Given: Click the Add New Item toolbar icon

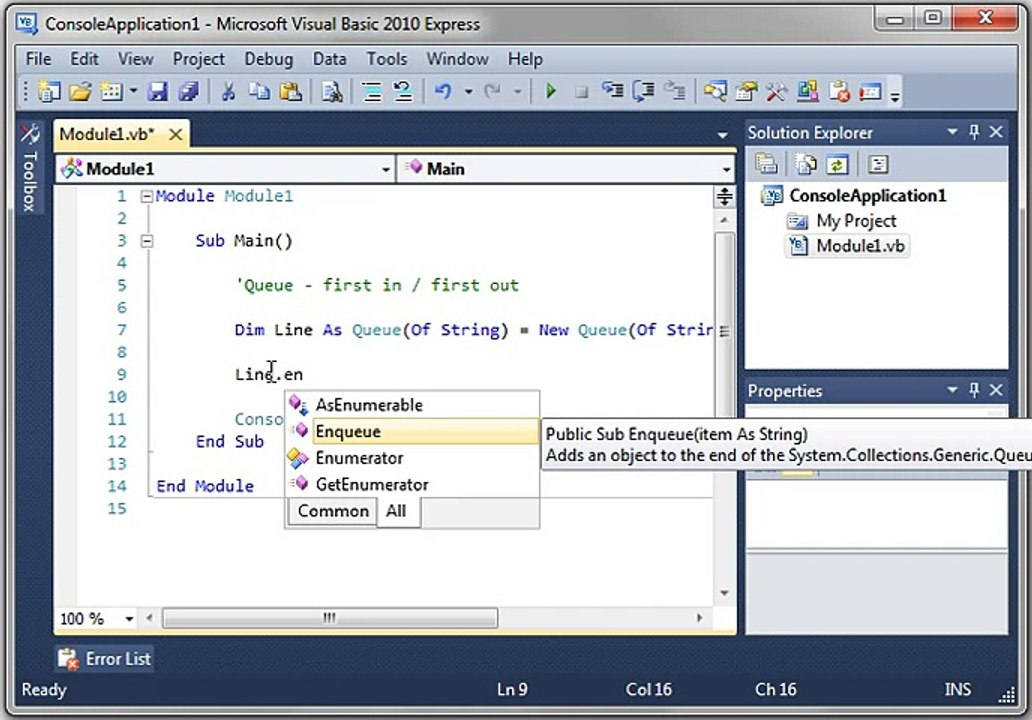Looking at the screenshot, I should click(111, 91).
